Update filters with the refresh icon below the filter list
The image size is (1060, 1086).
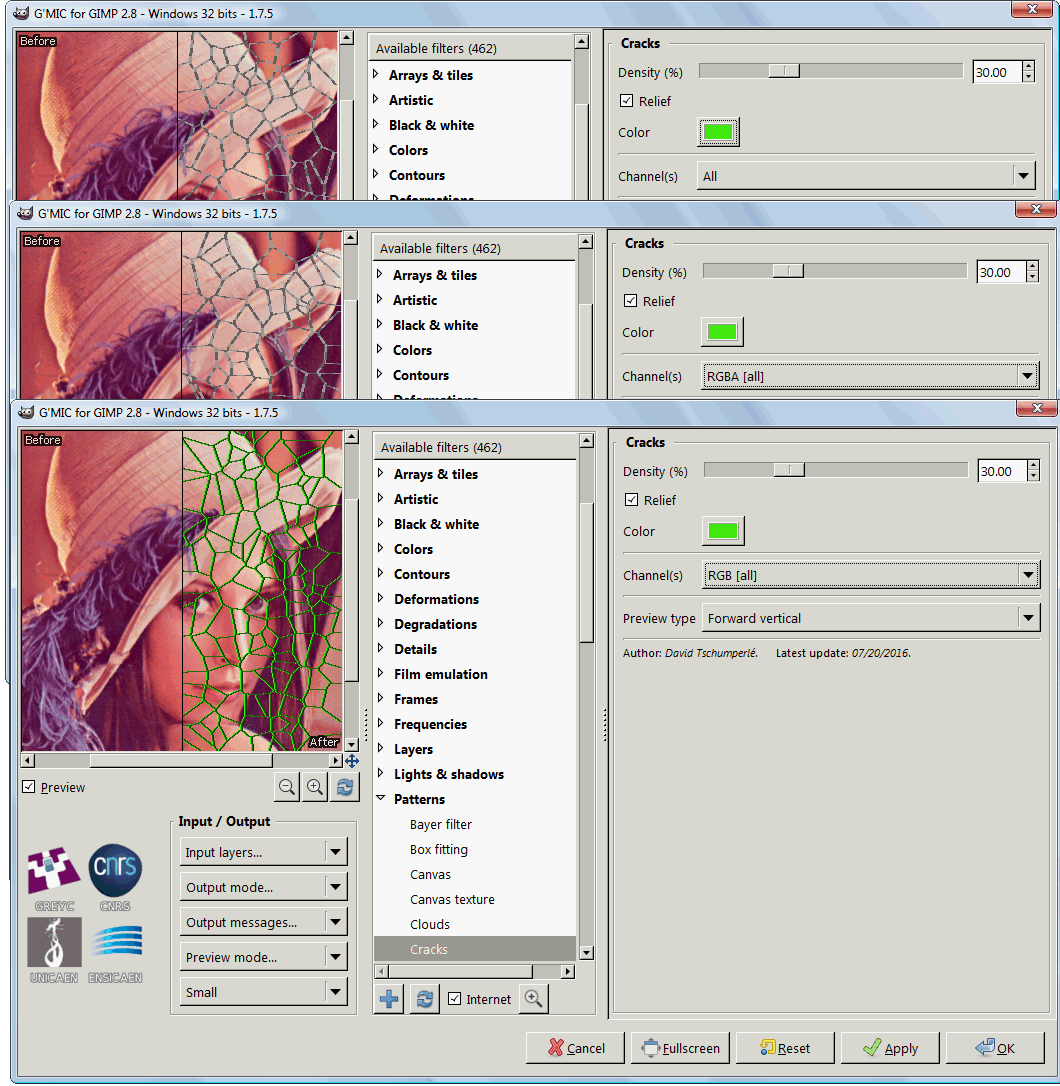click(425, 999)
